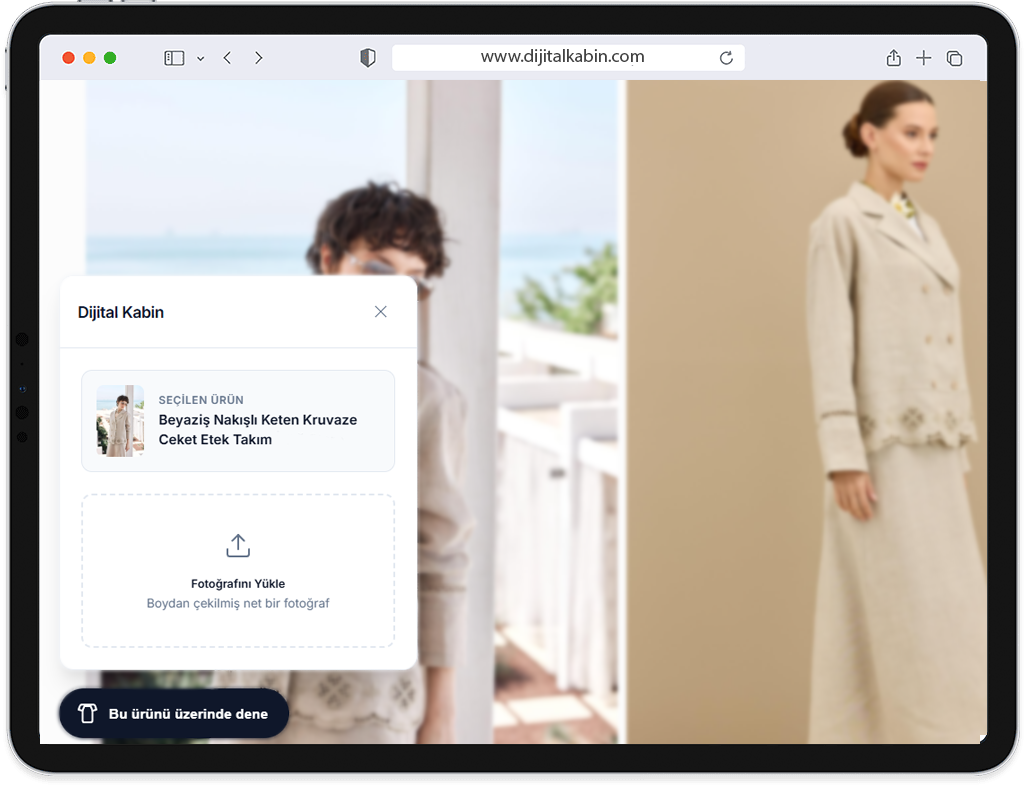The height and width of the screenshot is (785, 1025).
Task: Click the 'Boydan çekilmiş net bir fotoğraf' hint
Action: coord(238,604)
